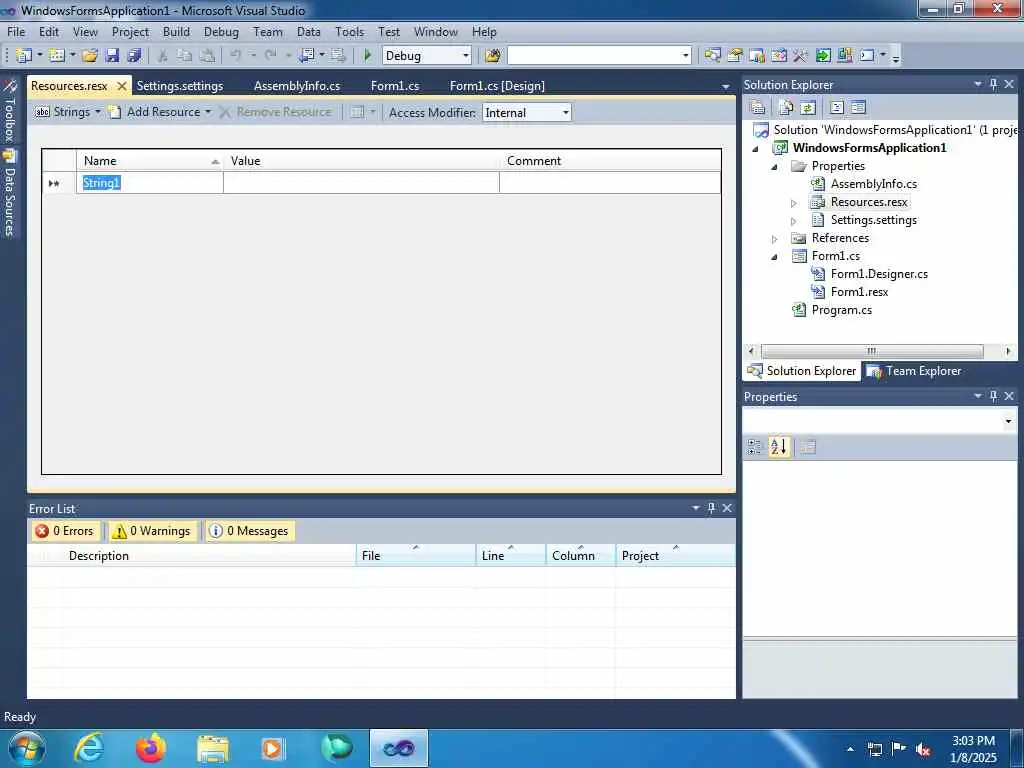Open the active documents list dropdown arrow
This screenshot has height=768, width=1024.
click(726, 87)
